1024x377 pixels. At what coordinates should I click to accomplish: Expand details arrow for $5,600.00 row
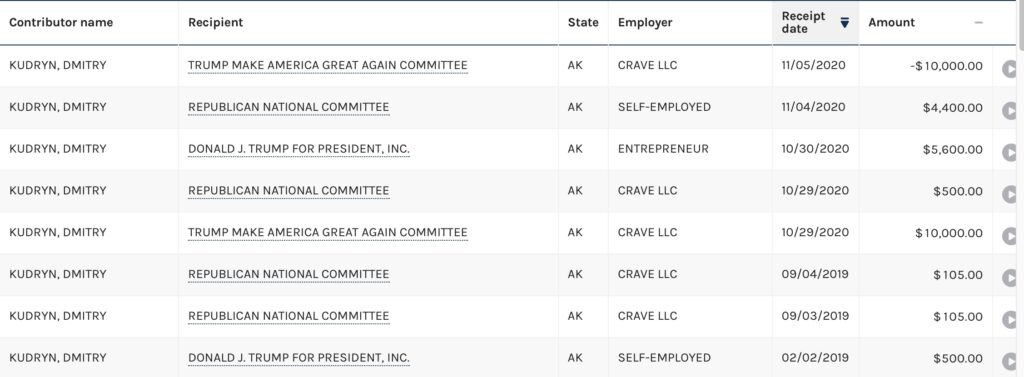(x=1010, y=152)
